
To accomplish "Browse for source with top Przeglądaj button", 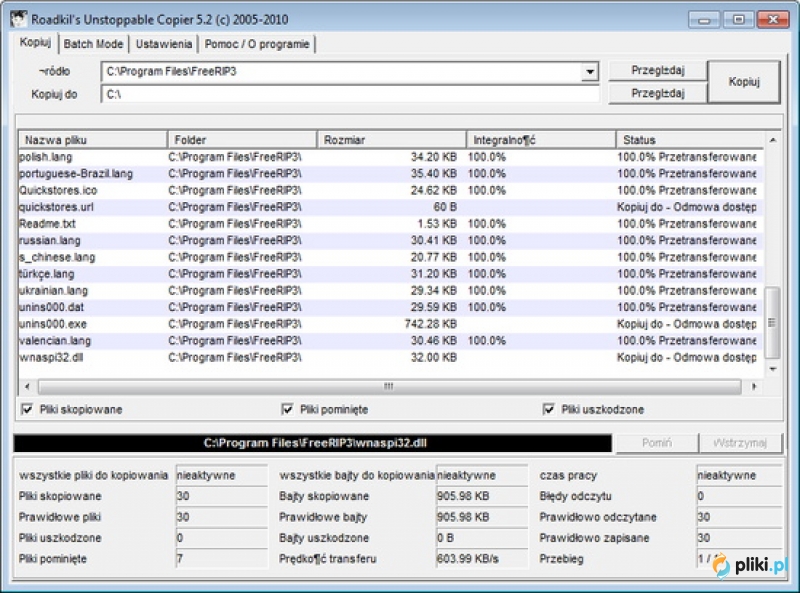I will pos(658,70).
